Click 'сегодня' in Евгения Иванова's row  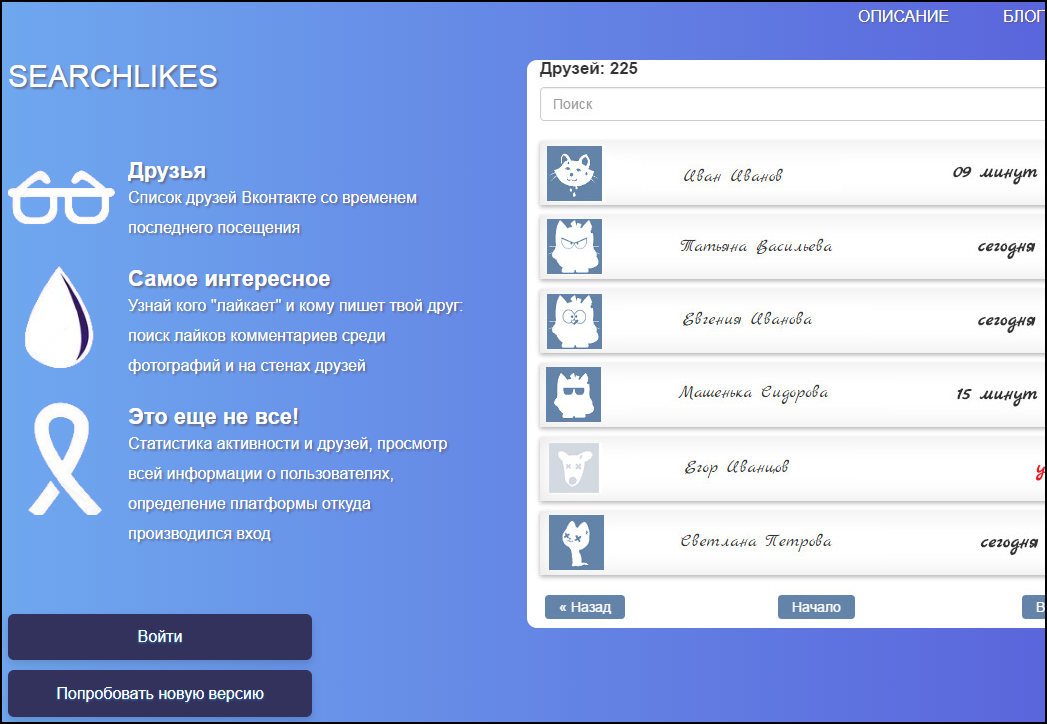point(1006,321)
